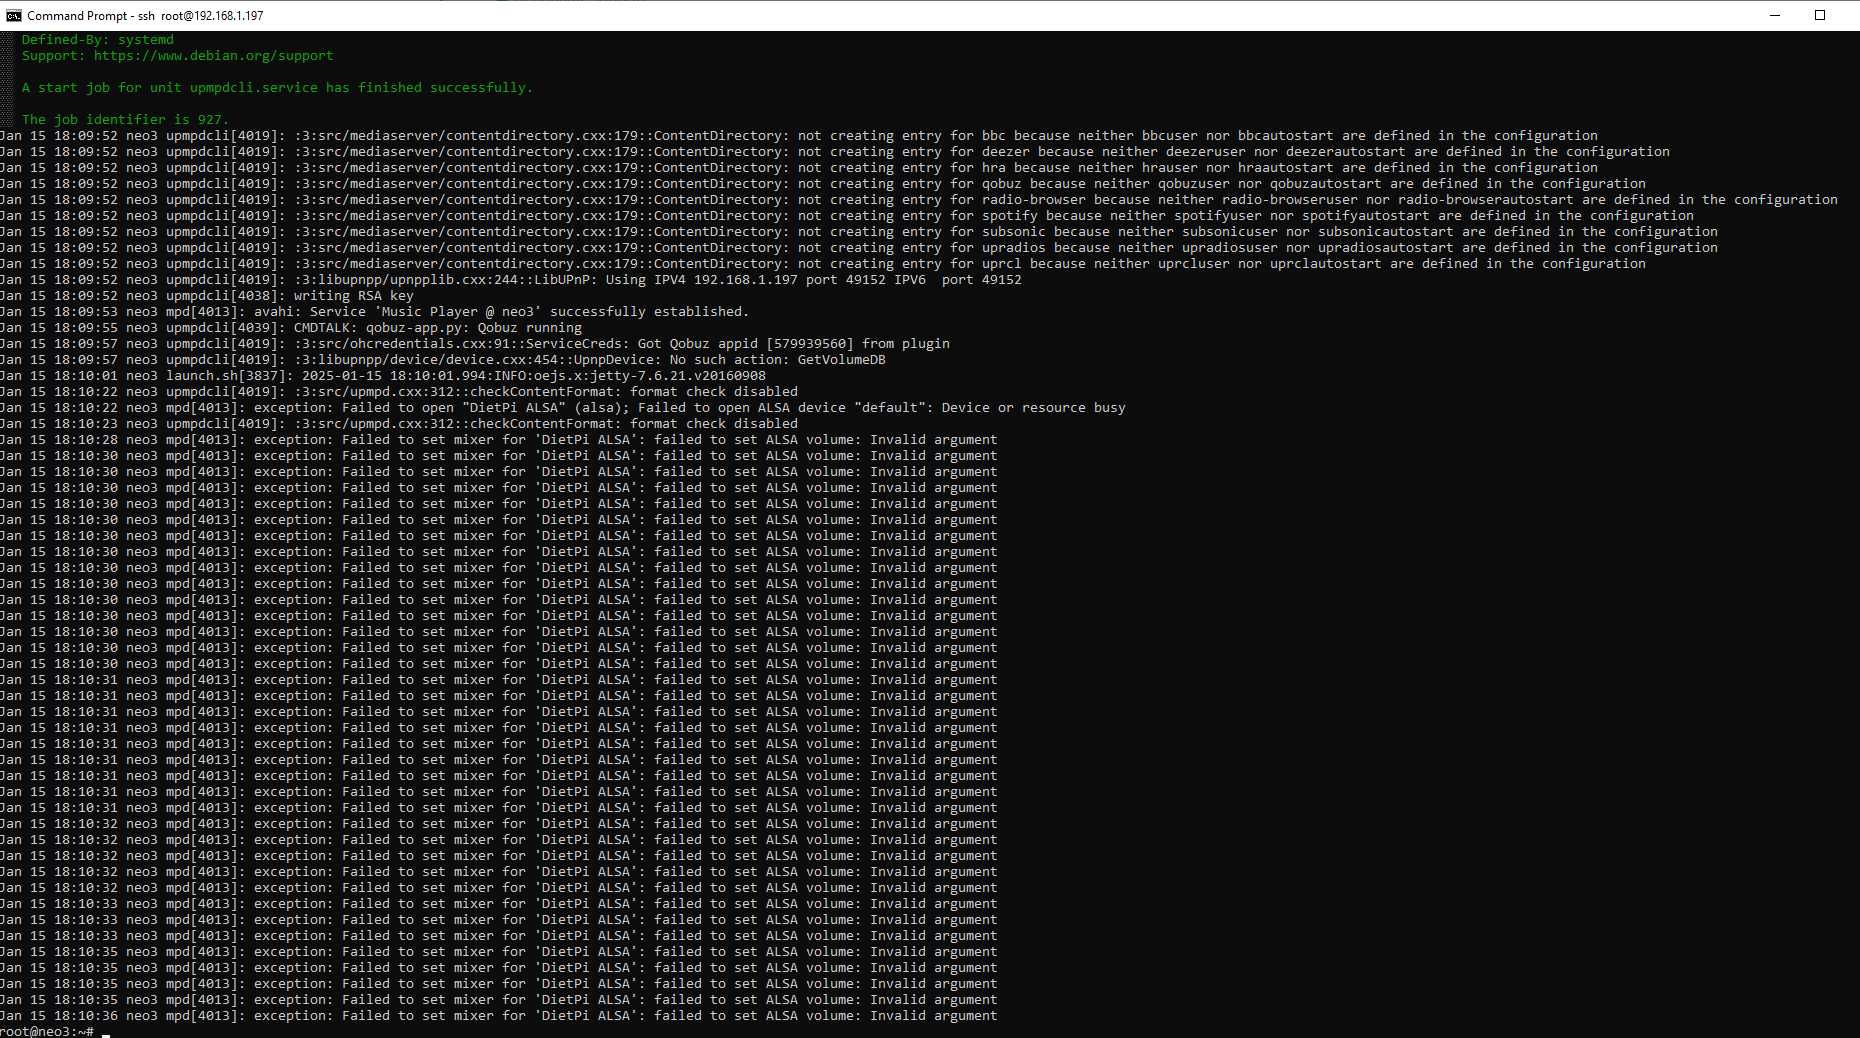Select the bbc entry log line
The width and height of the screenshot is (1860, 1038).
(x=798, y=136)
